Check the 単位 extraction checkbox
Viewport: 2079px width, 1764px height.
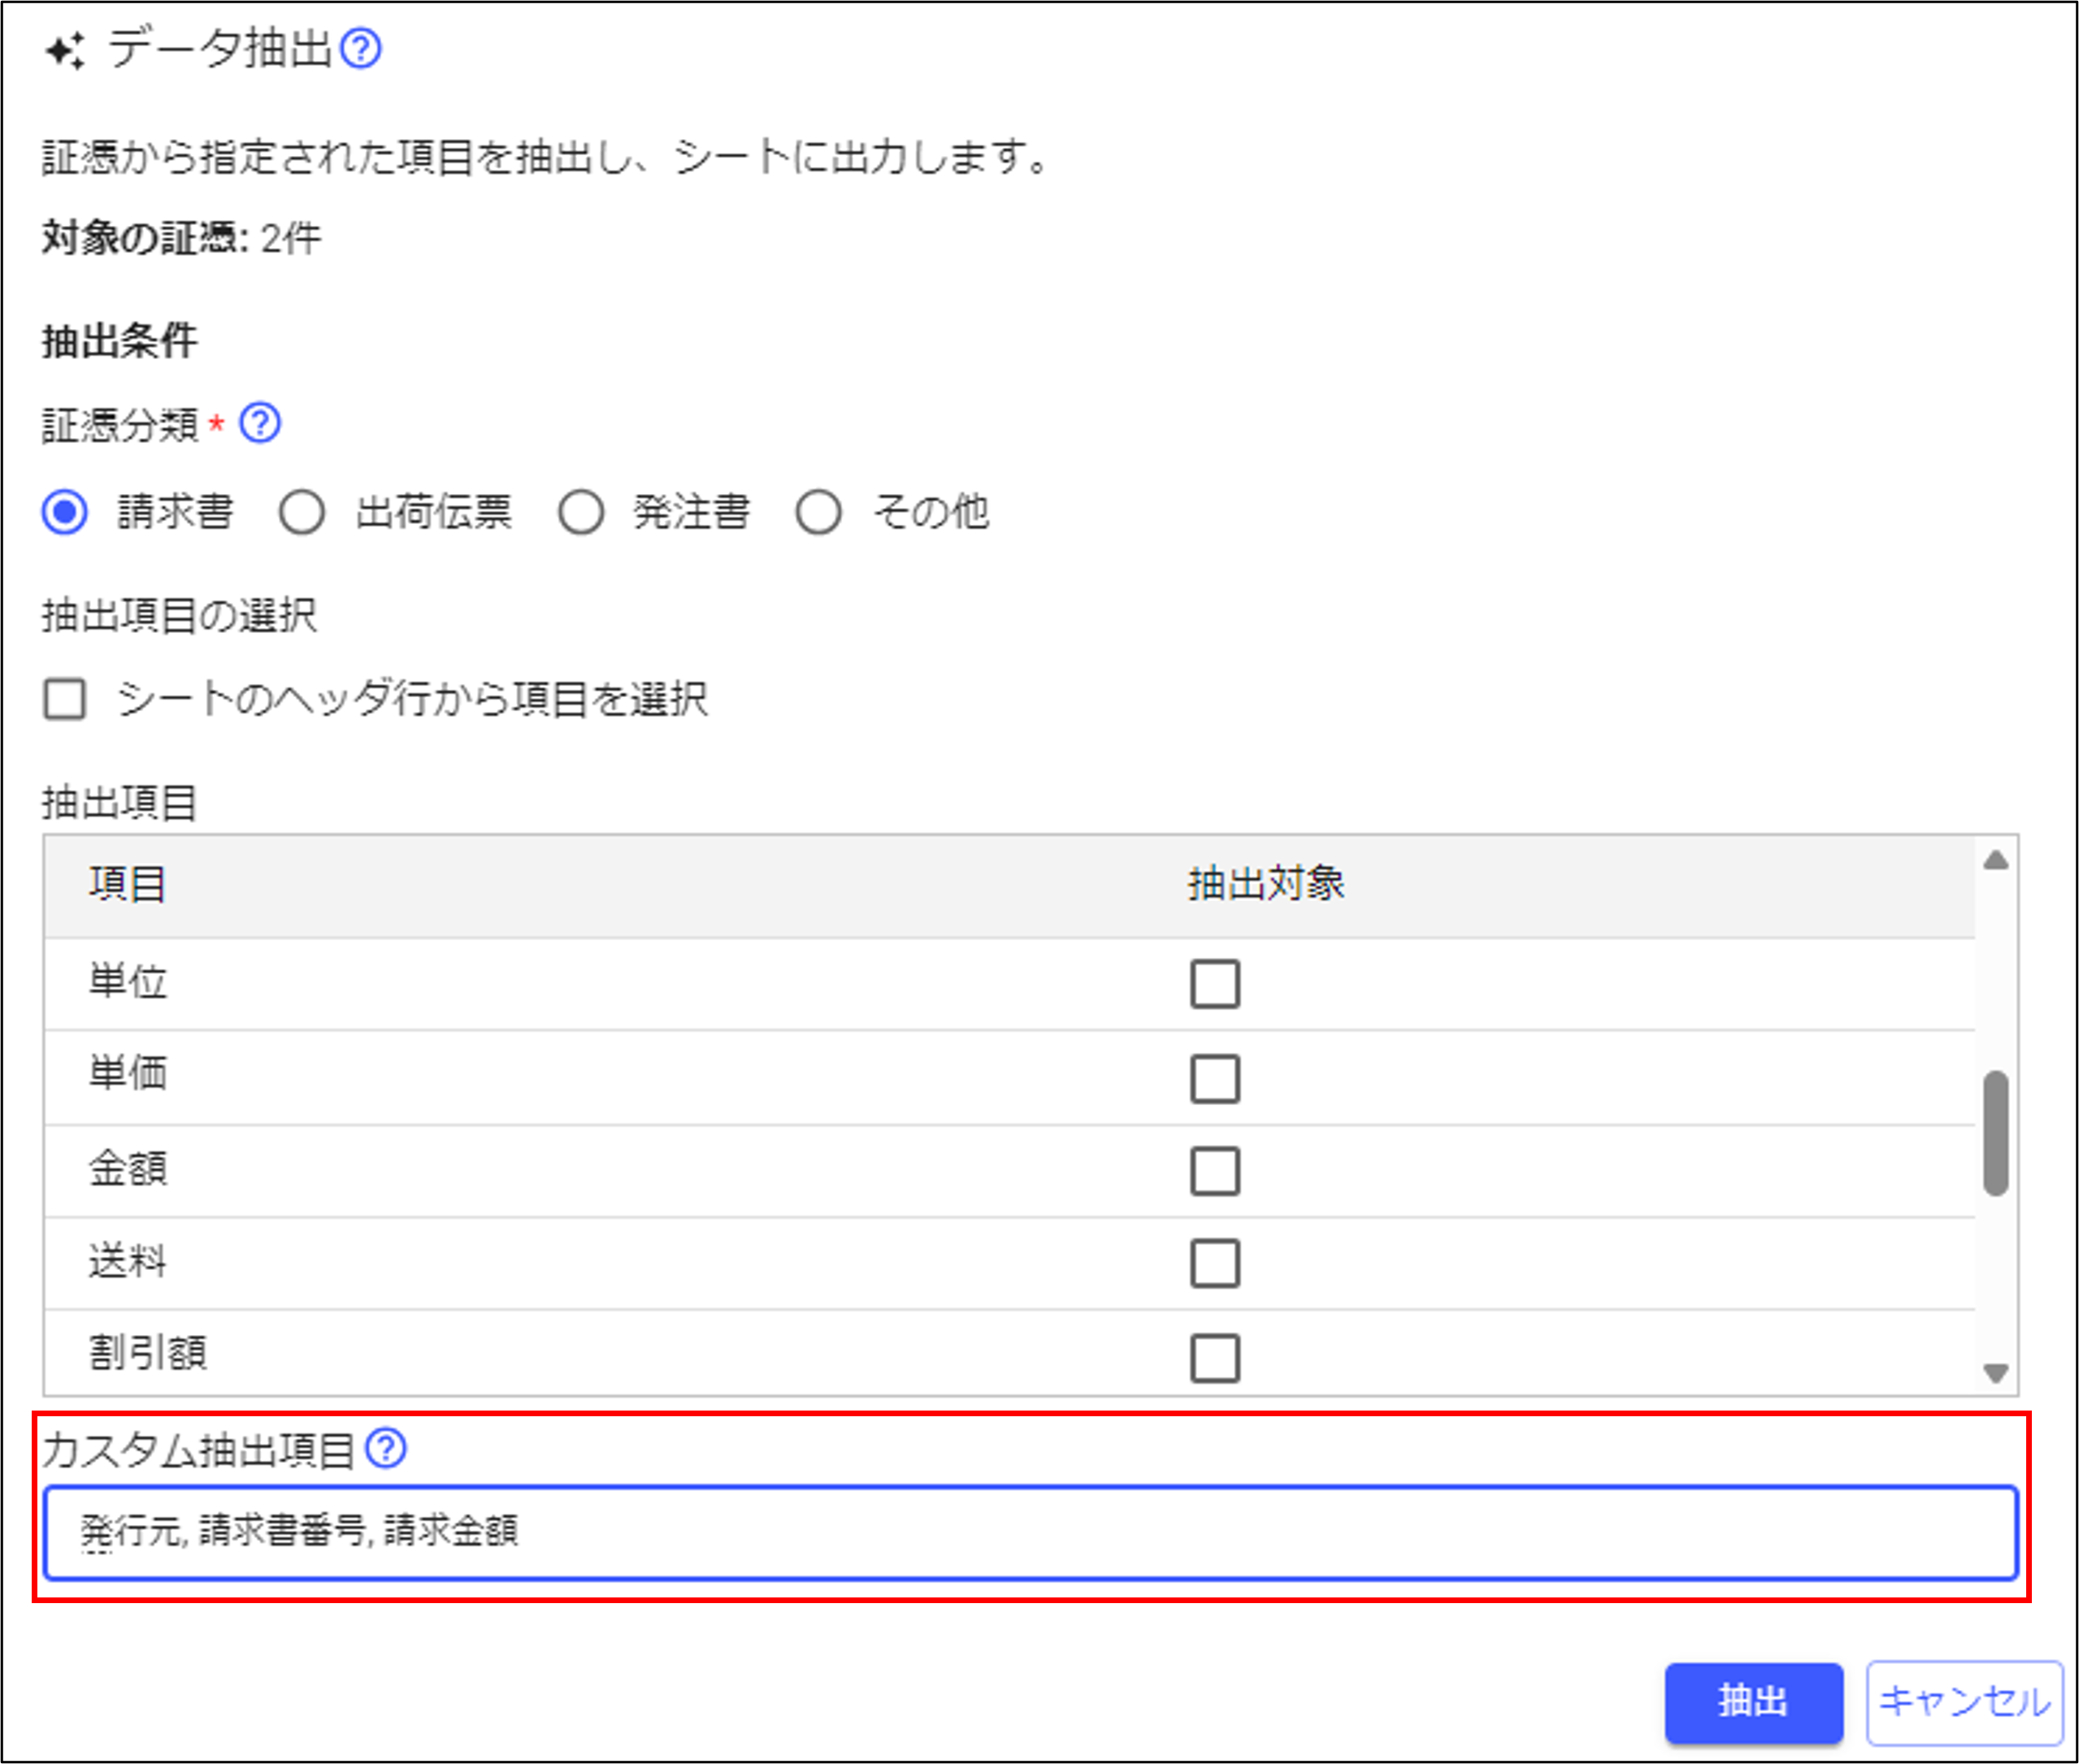pyautogui.click(x=1215, y=983)
